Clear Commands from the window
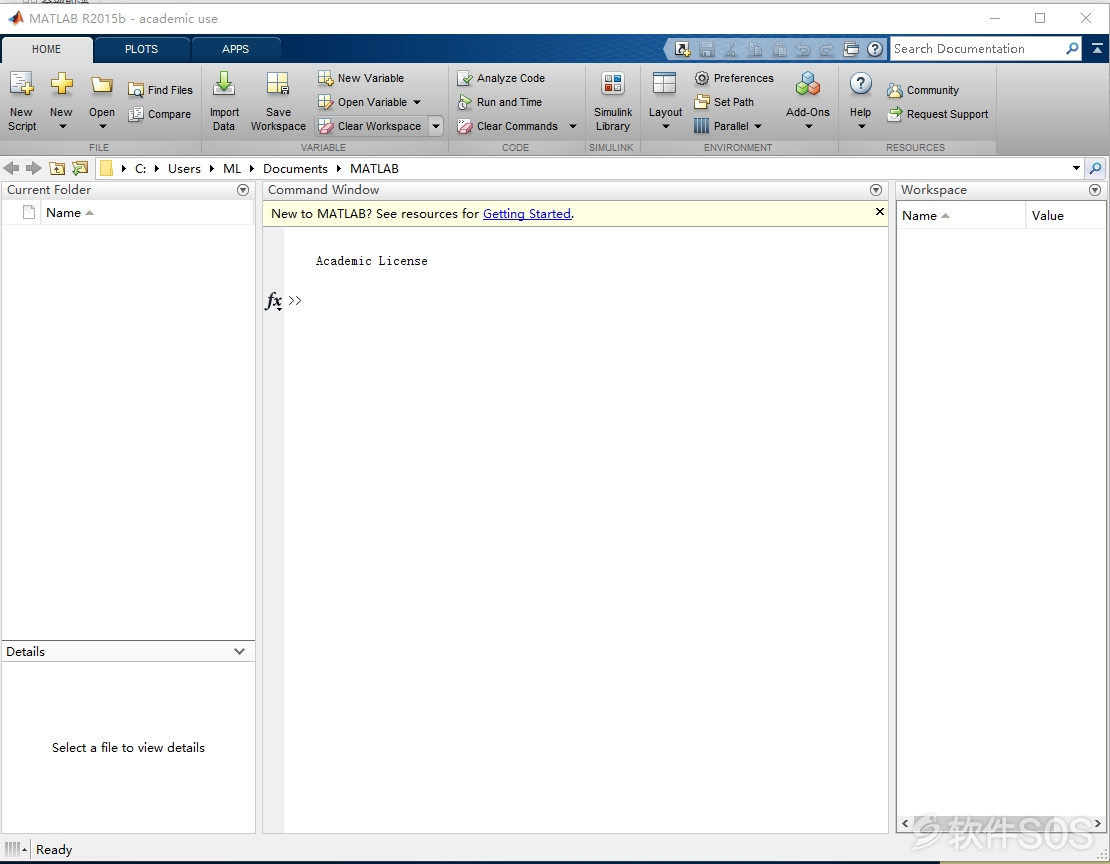This screenshot has width=1110, height=864. pyautogui.click(x=508, y=126)
